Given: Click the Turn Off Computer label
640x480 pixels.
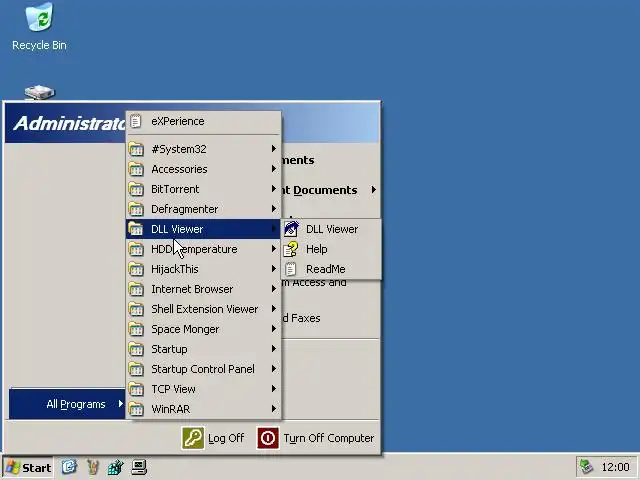Looking at the screenshot, I should point(329,438).
